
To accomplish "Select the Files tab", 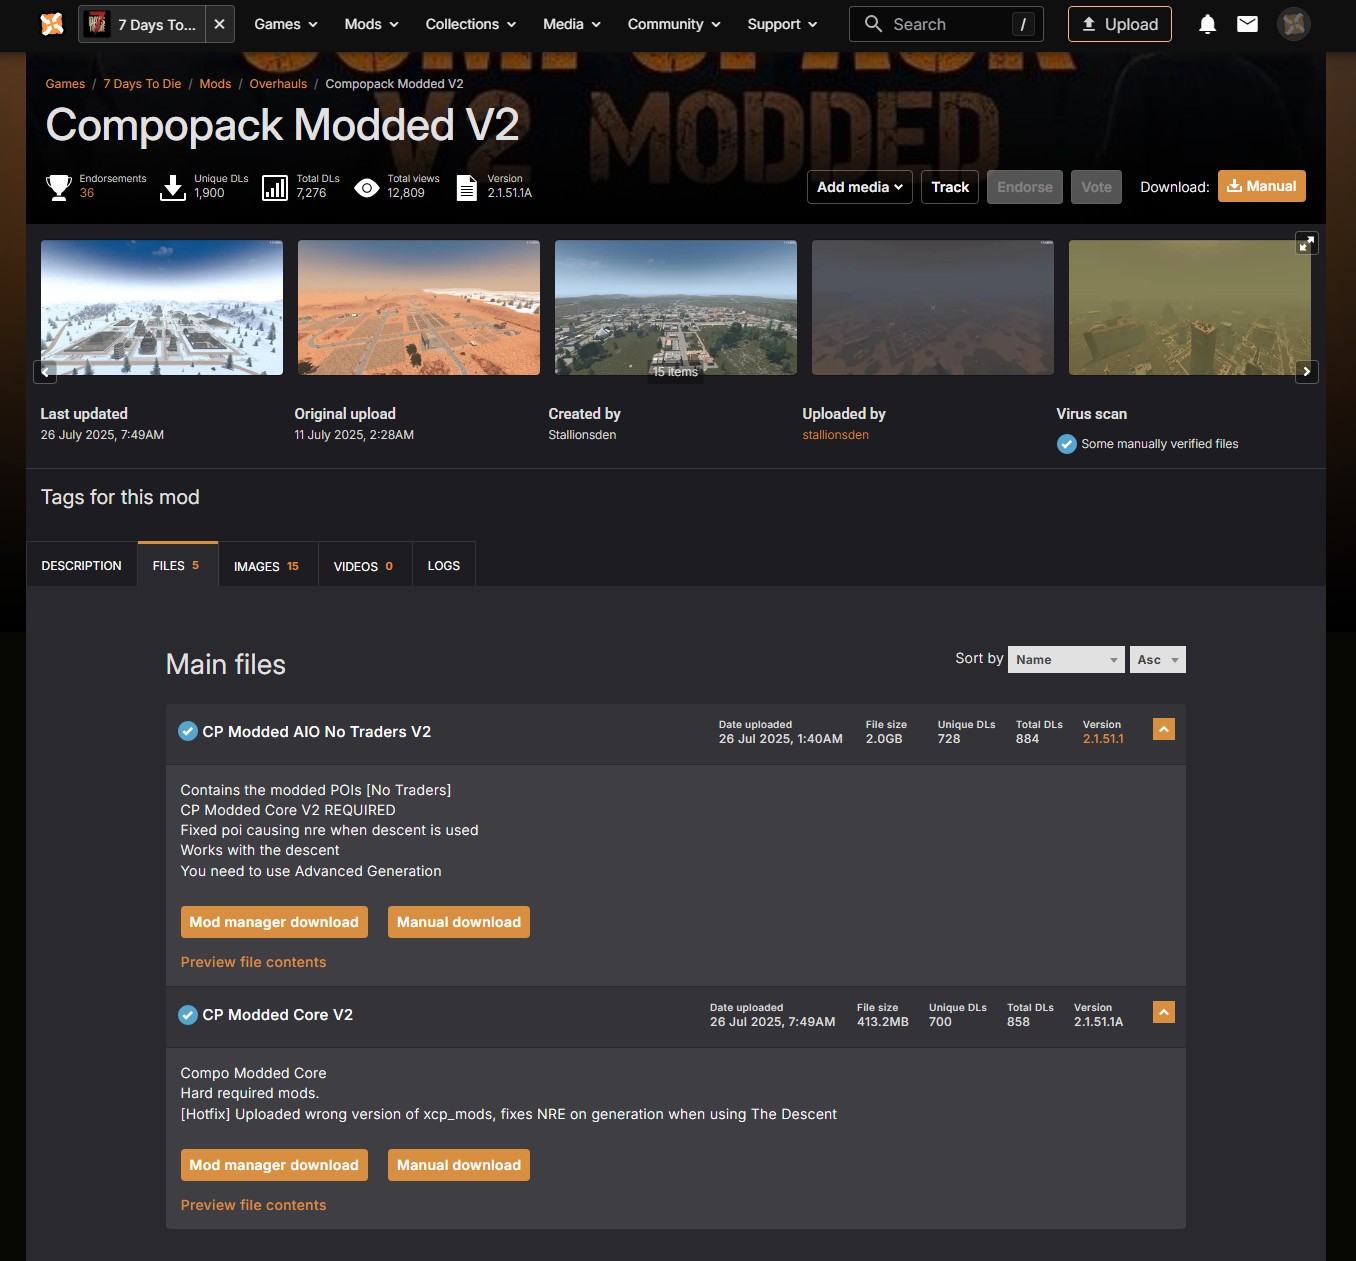I will (177, 565).
